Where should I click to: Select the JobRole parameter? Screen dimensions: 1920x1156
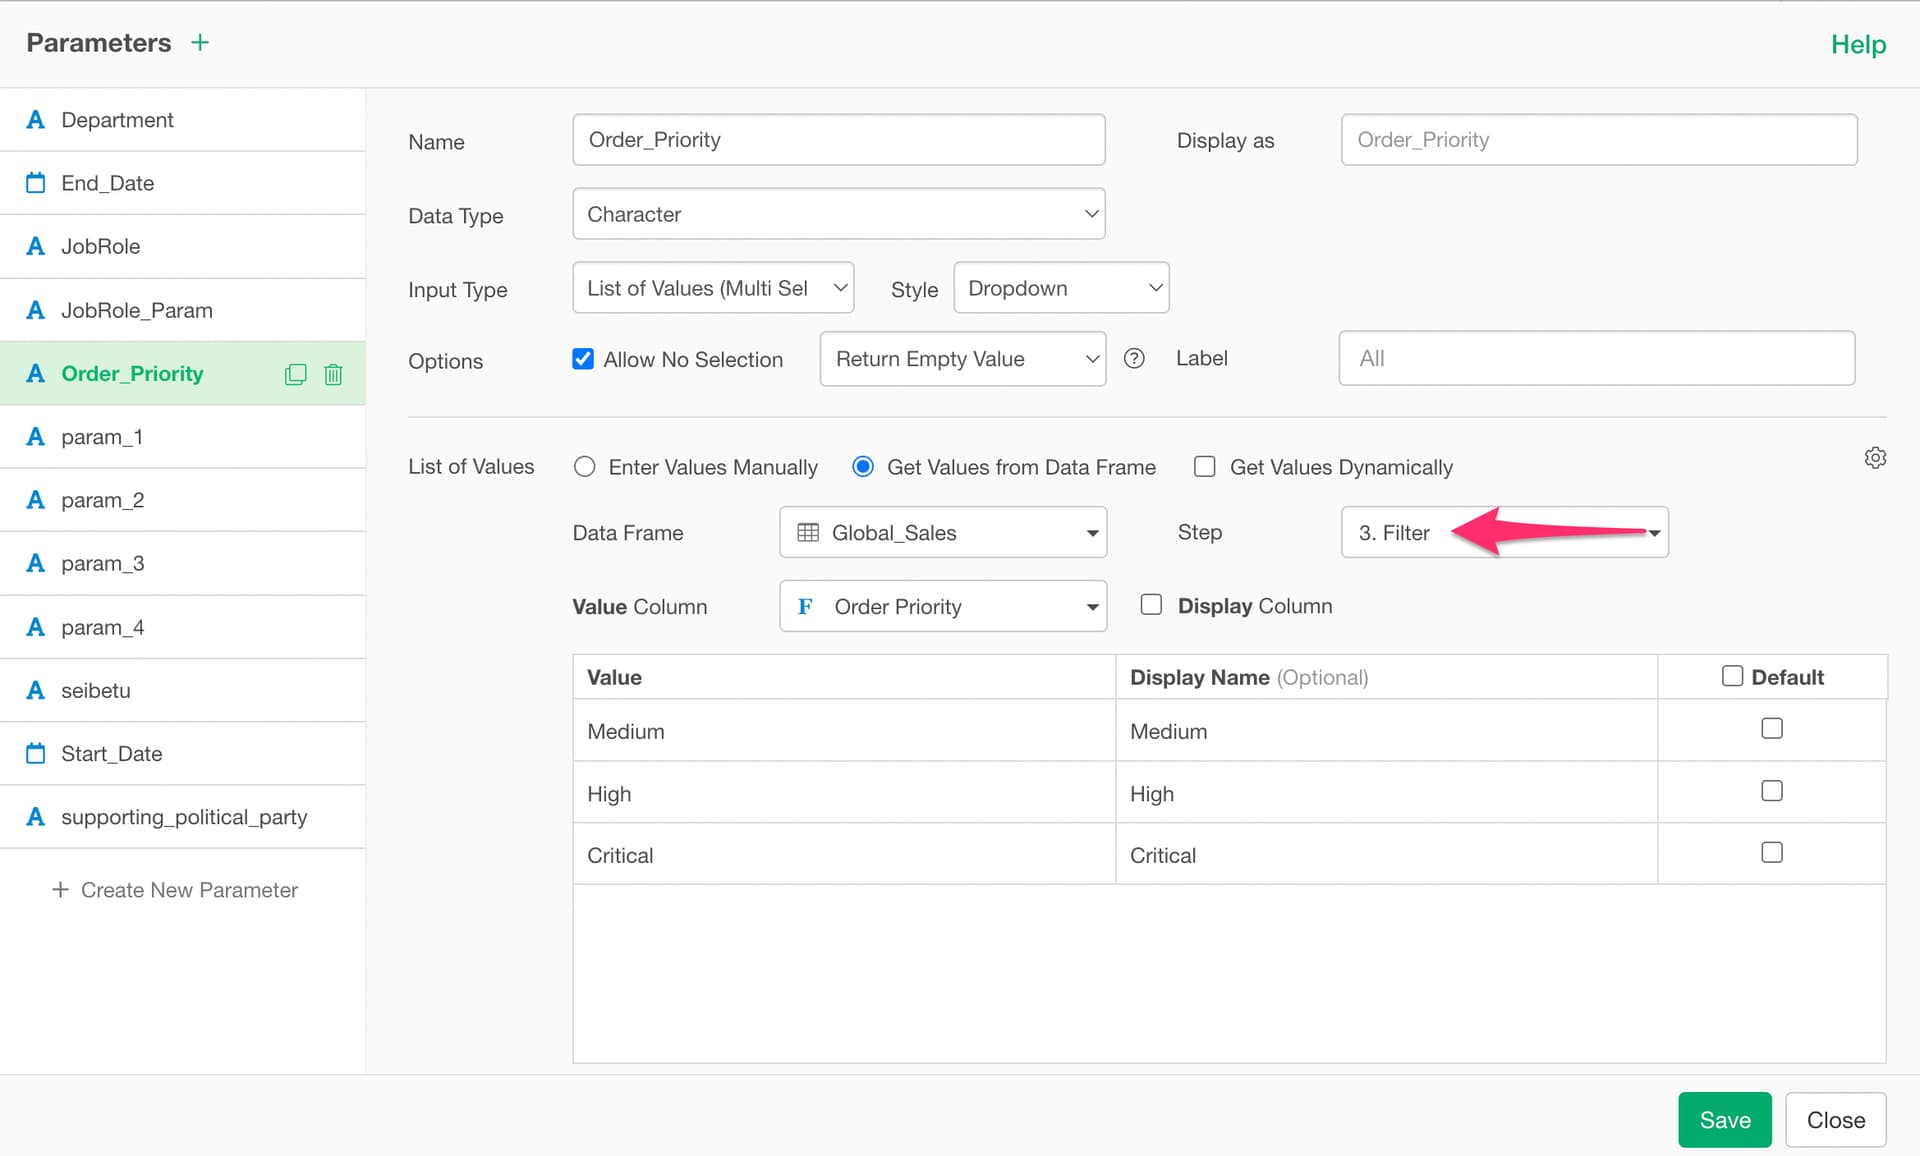pos(183,246)
